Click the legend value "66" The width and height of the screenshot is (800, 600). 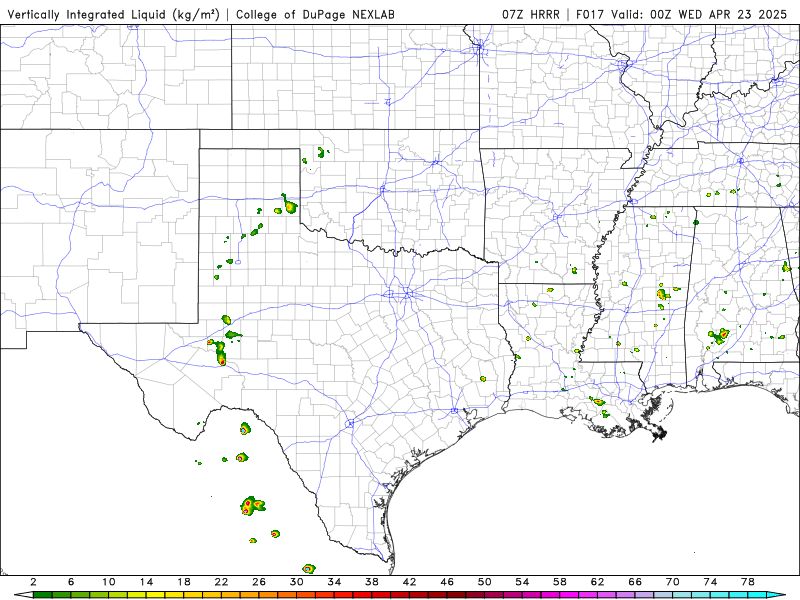click(635, 582)
